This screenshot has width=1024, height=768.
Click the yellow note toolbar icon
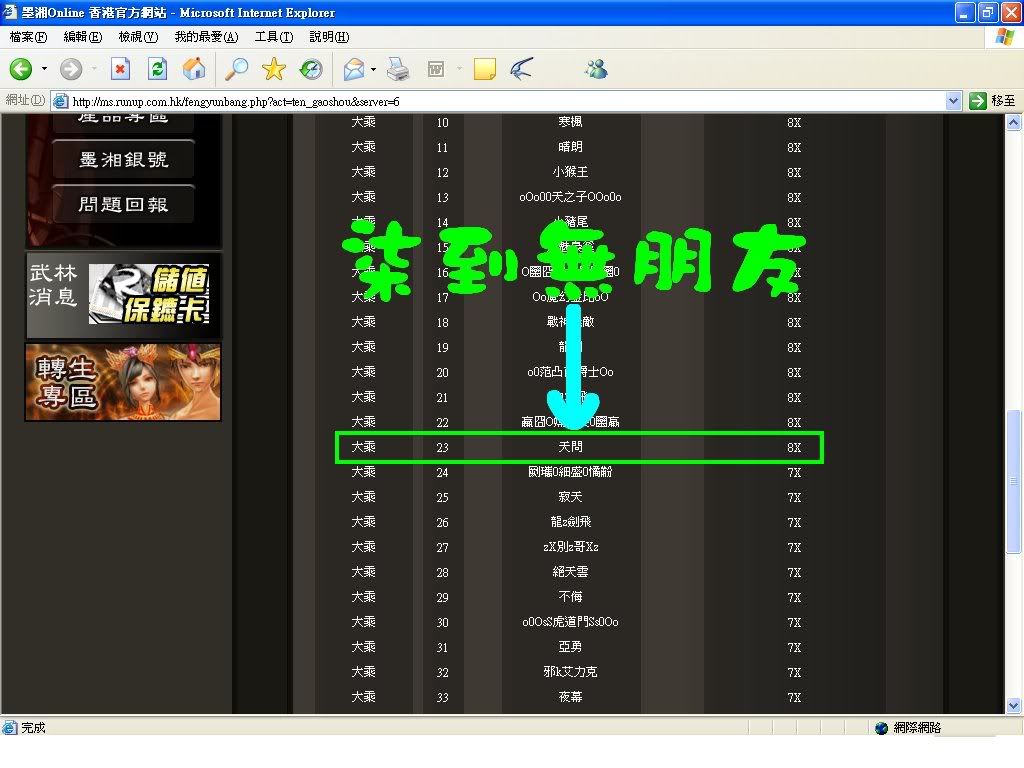point(485,69)
